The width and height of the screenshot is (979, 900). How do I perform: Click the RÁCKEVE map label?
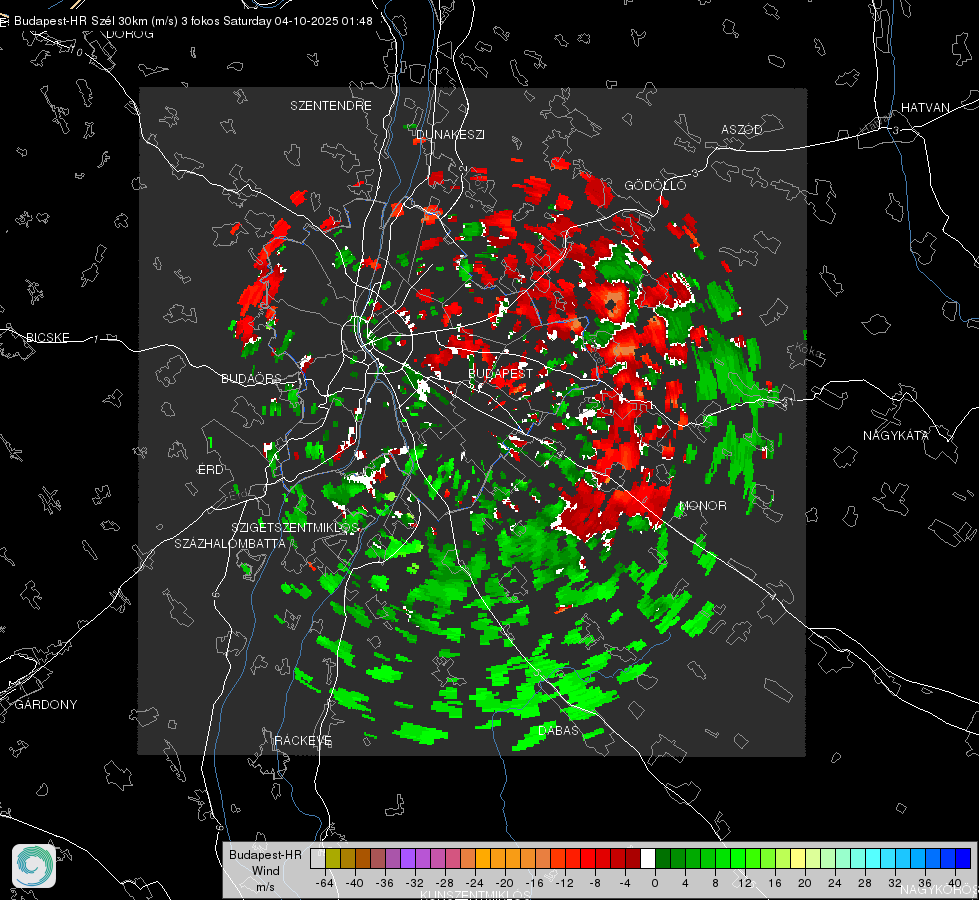click(303, 741)
